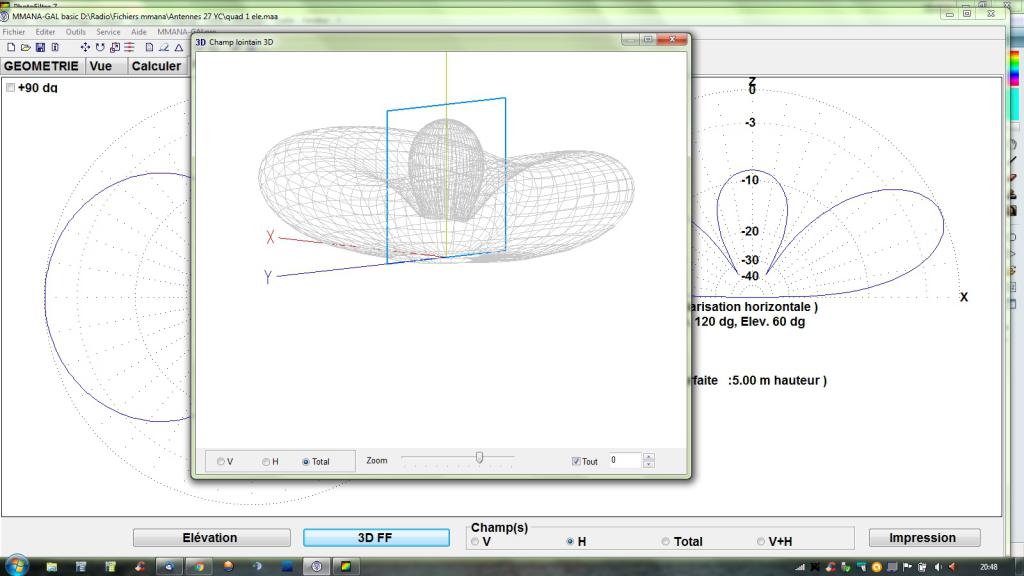
Task: Select H radio in 3D far-field window
Action: 266,462
